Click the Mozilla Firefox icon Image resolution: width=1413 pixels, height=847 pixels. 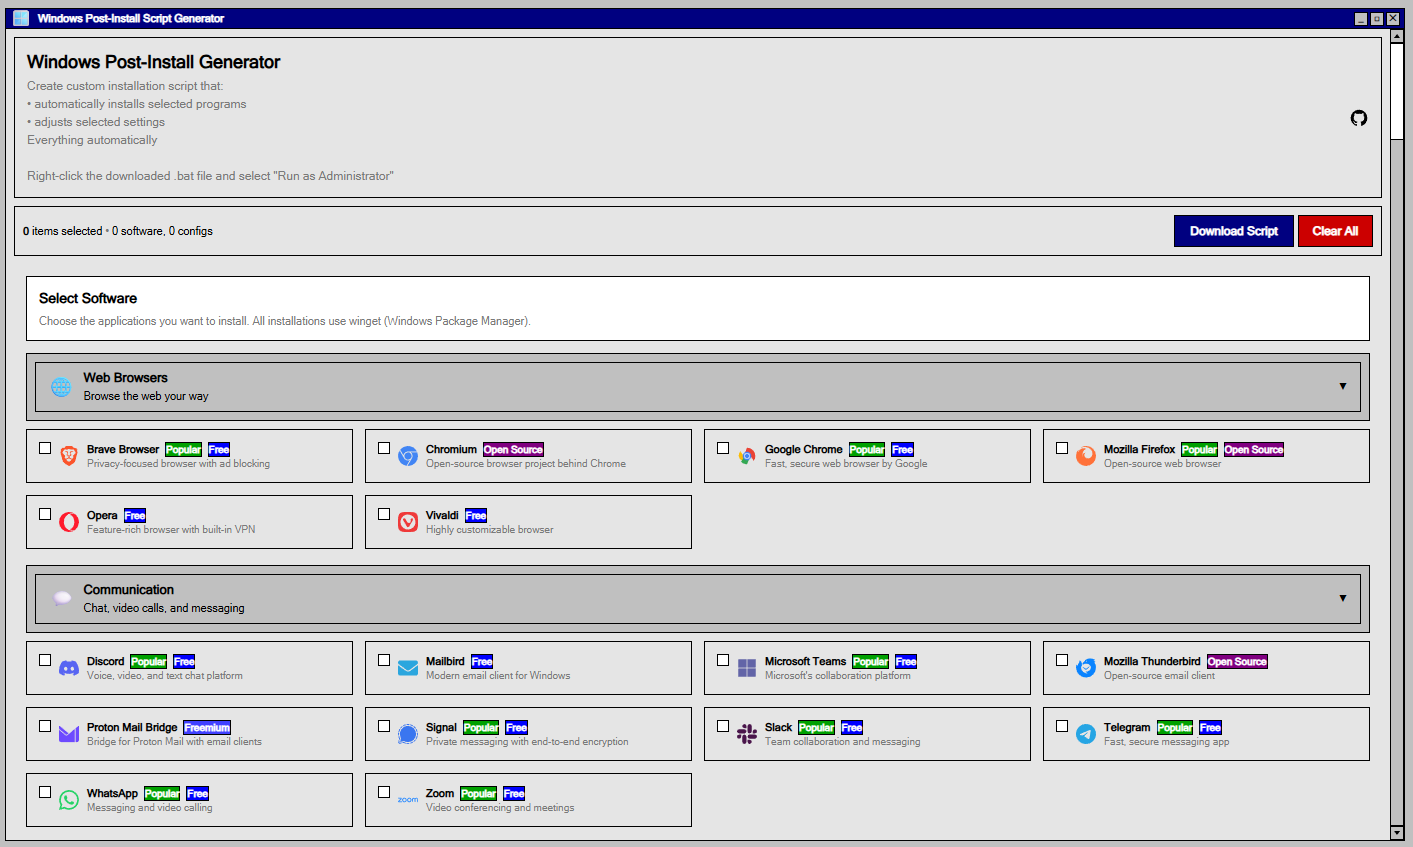(1085, 456)
